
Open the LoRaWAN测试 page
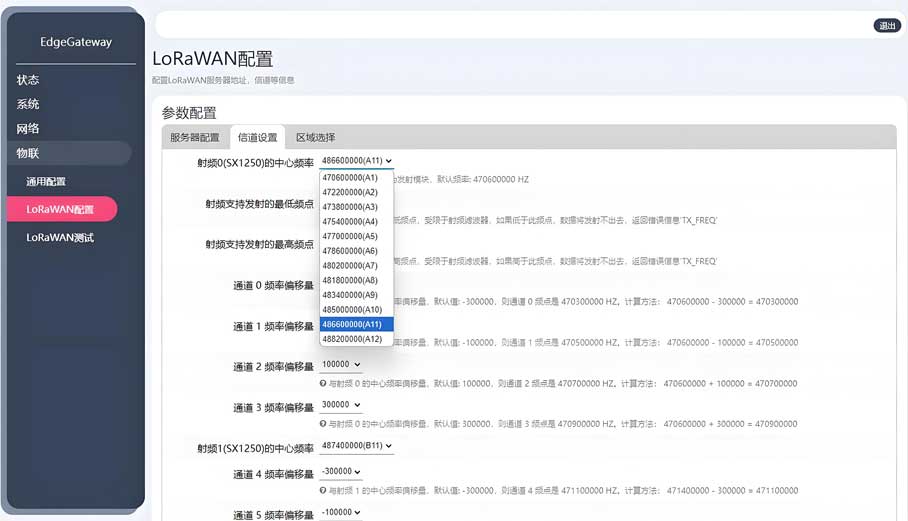(x=60, y=238)
